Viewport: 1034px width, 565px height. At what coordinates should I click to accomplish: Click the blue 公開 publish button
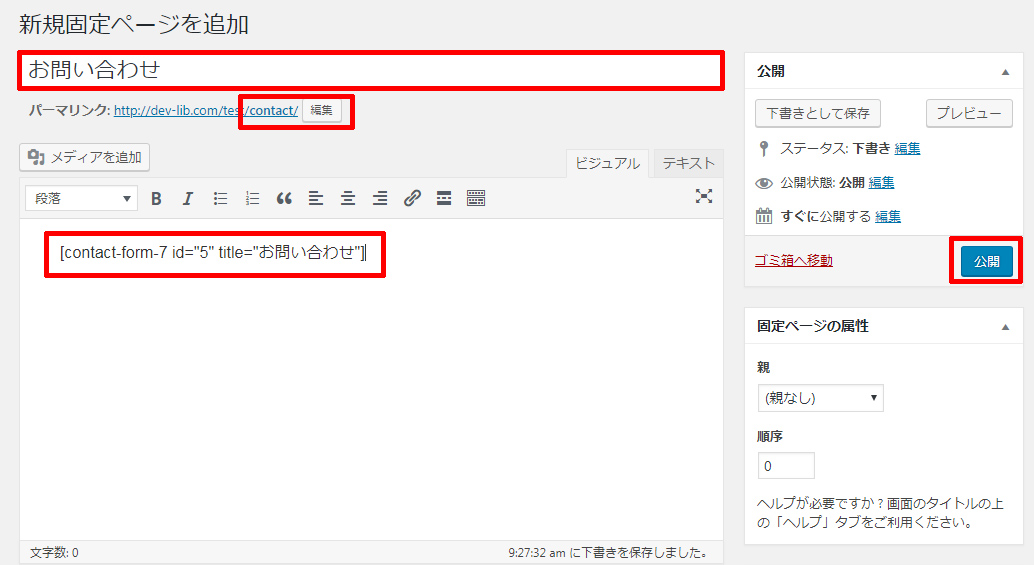(986, 261)
